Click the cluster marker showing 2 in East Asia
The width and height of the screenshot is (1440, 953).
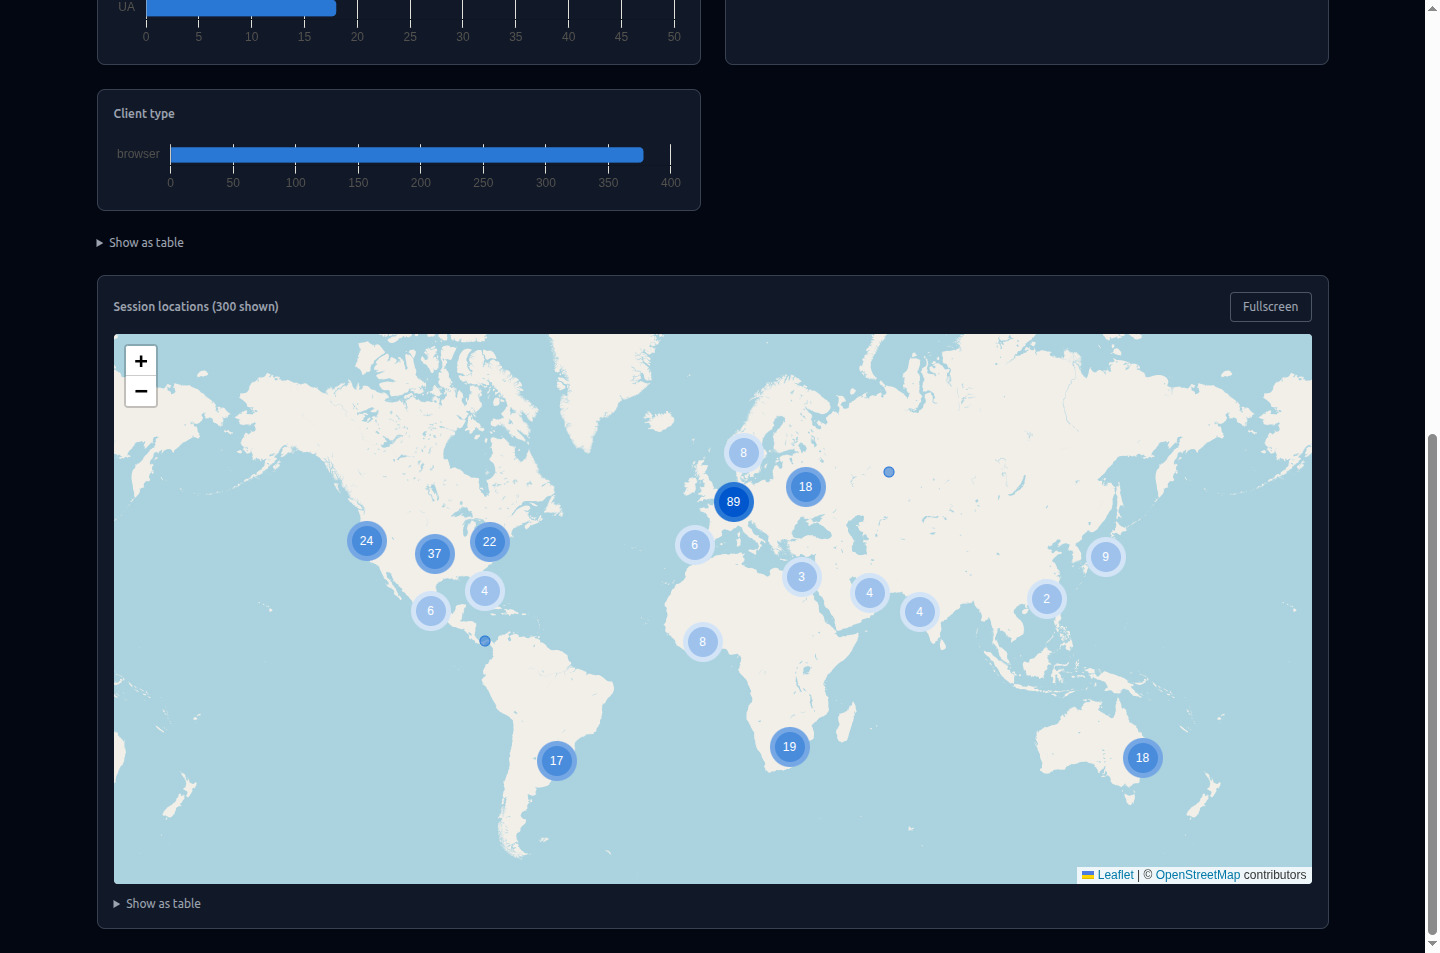1047,599
